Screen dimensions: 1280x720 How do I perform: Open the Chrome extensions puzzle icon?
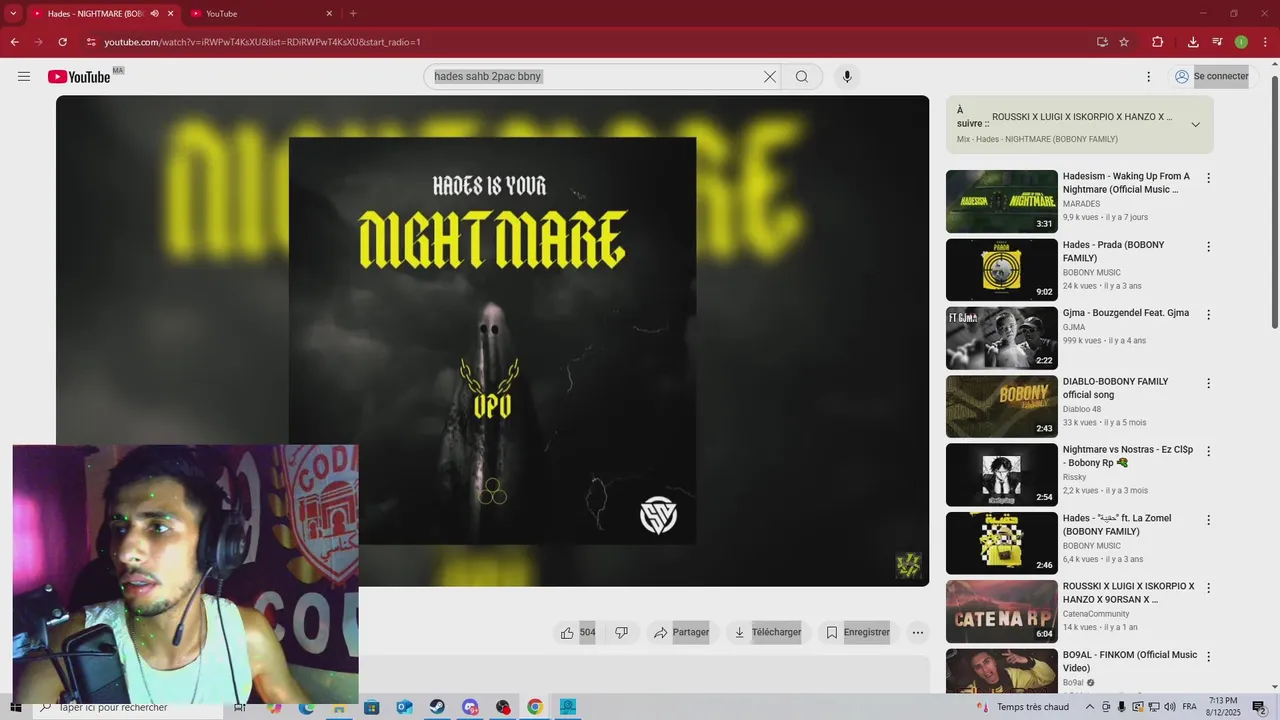[x=1158, y=42]
